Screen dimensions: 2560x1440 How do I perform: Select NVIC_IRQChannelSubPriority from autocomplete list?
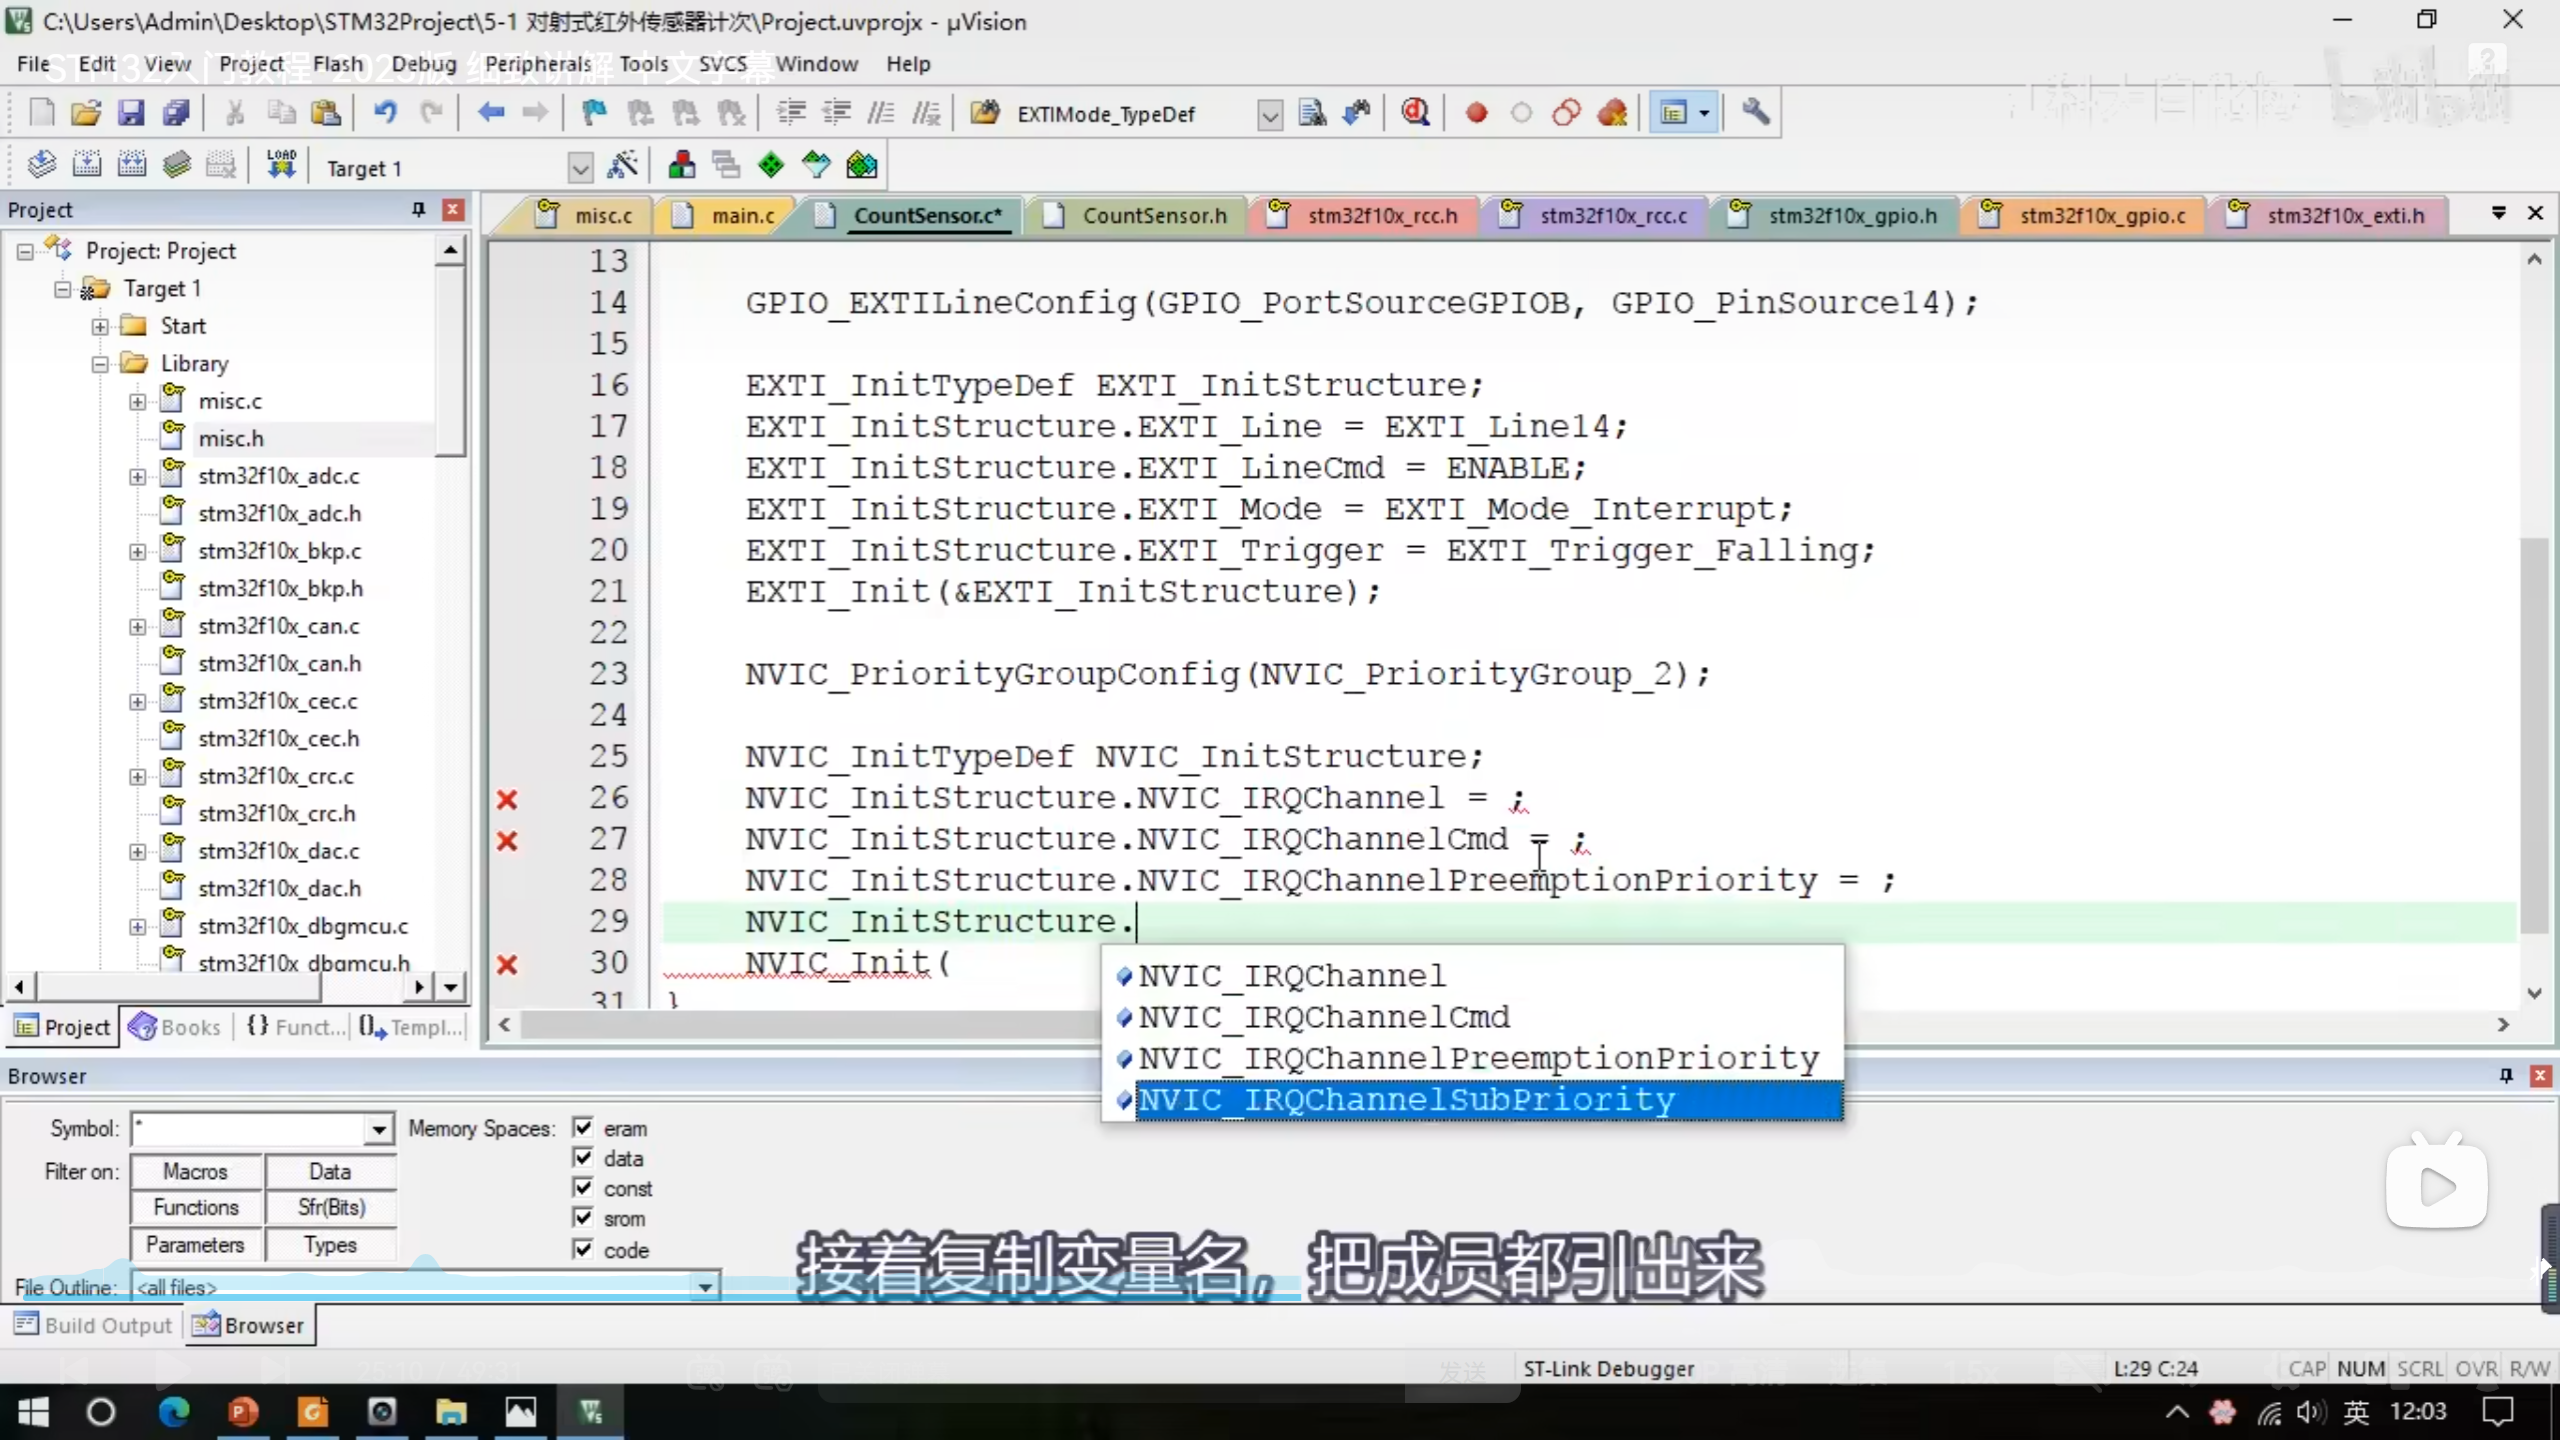pyautogui.click(x=1405, y=1100)
